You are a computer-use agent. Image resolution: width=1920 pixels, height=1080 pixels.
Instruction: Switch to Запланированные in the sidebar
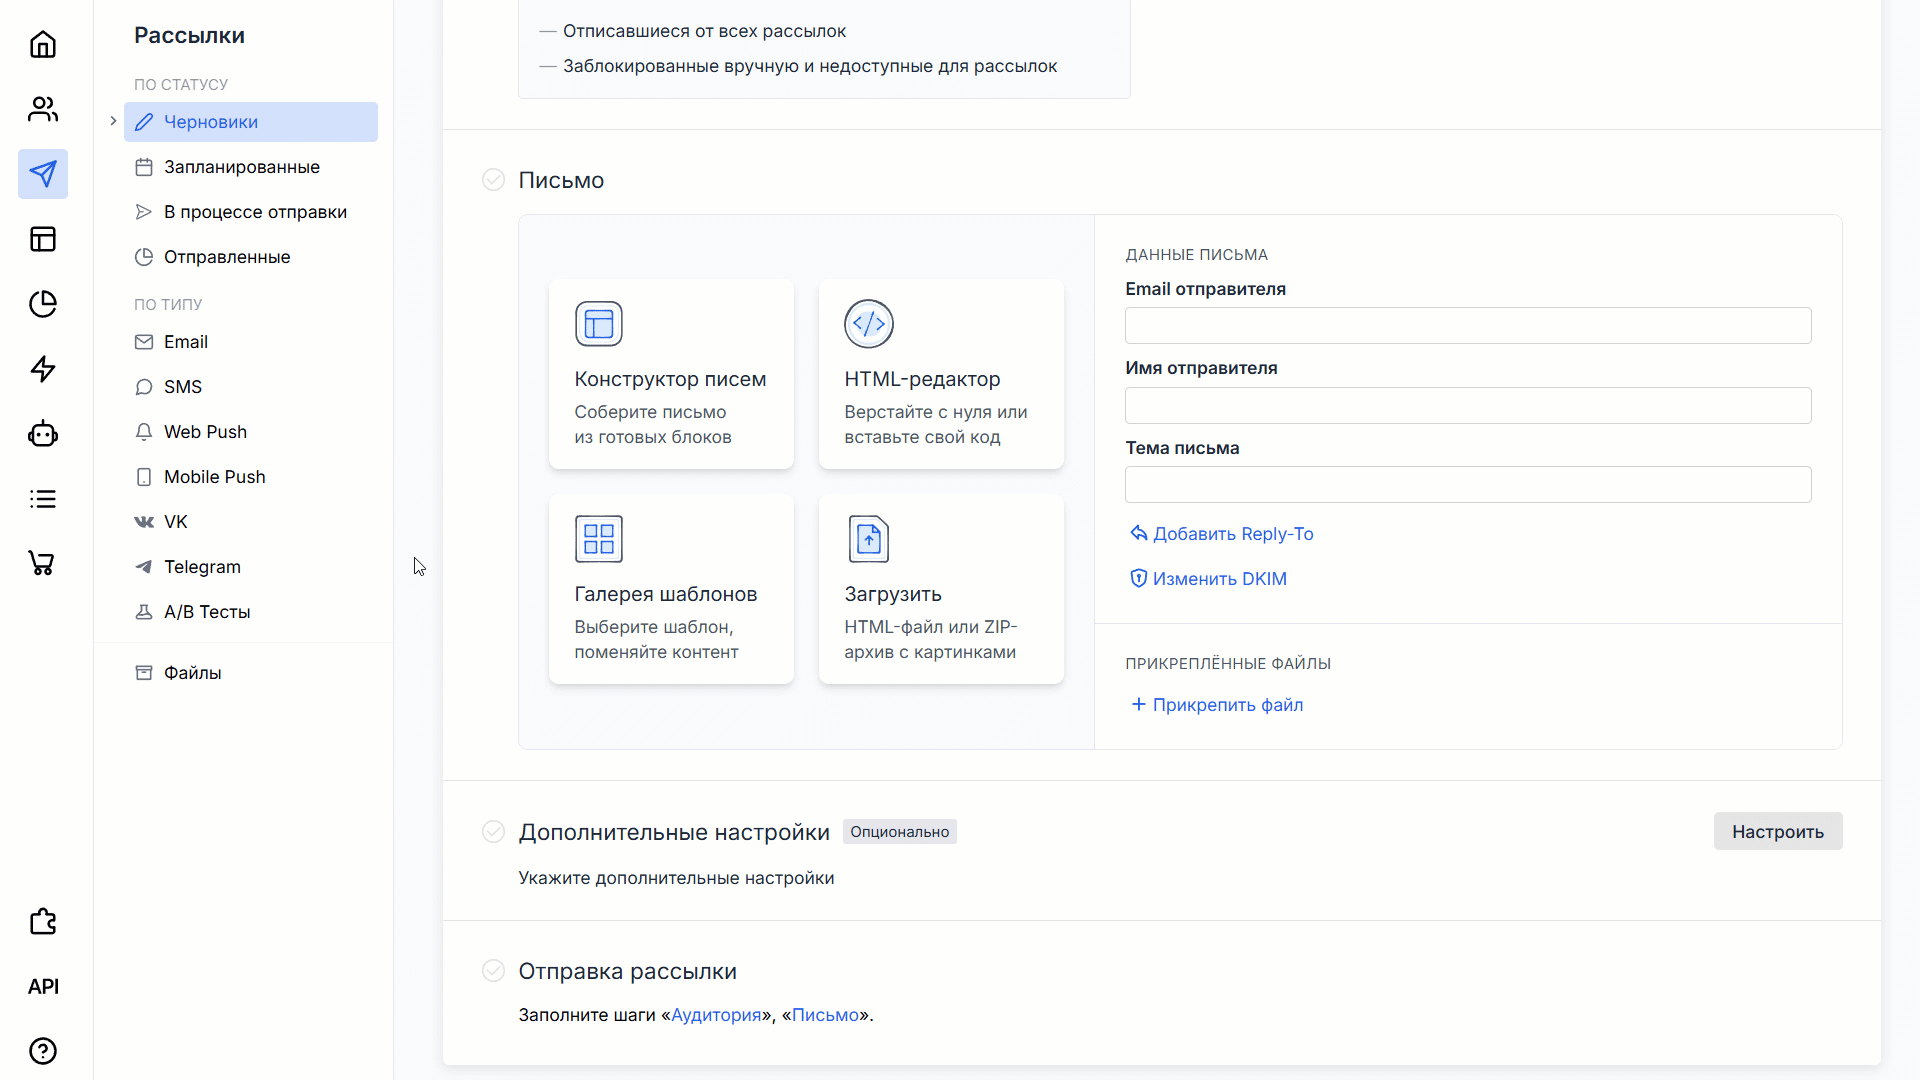[242, 166]
